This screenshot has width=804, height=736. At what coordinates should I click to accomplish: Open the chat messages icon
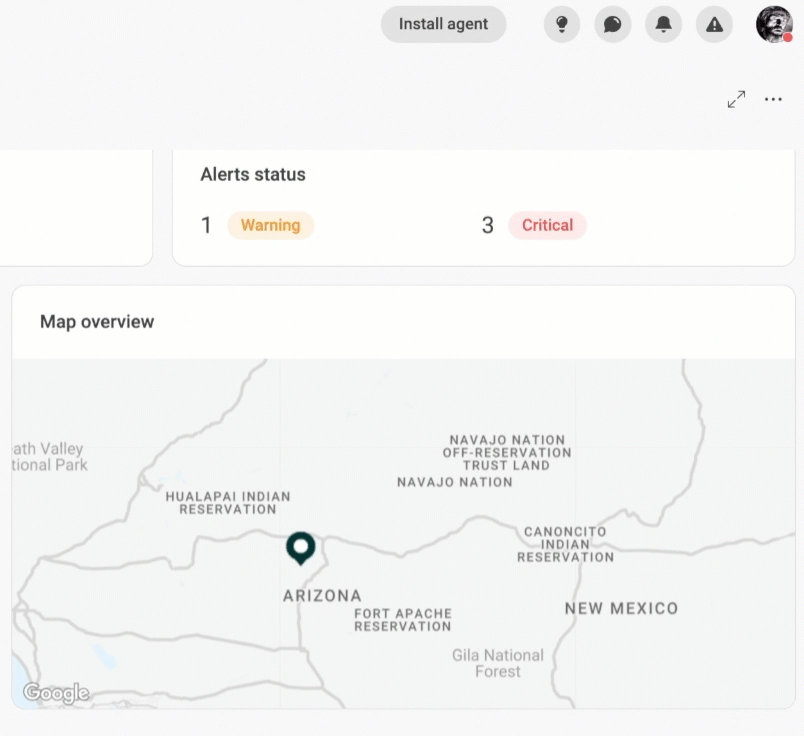tap(612, 24)
